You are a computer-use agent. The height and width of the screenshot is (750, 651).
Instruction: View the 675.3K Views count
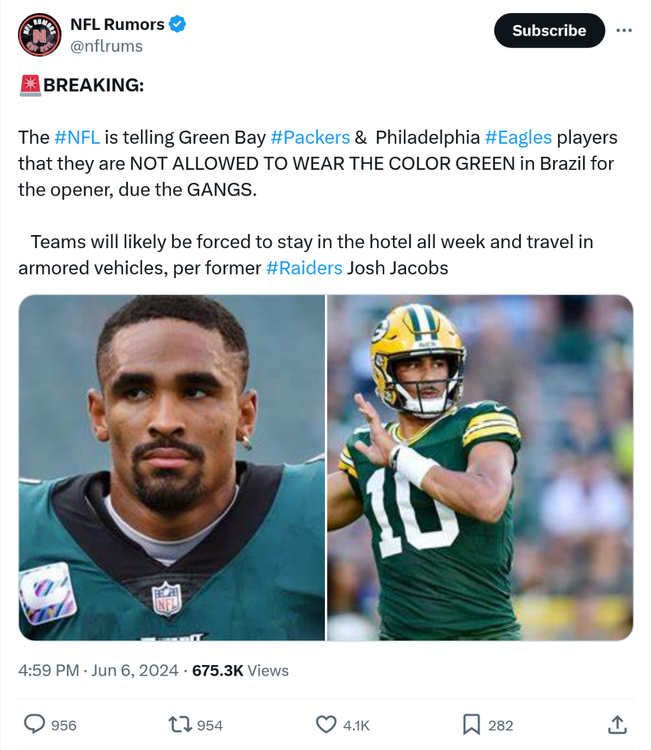click(x=240, y=670)
